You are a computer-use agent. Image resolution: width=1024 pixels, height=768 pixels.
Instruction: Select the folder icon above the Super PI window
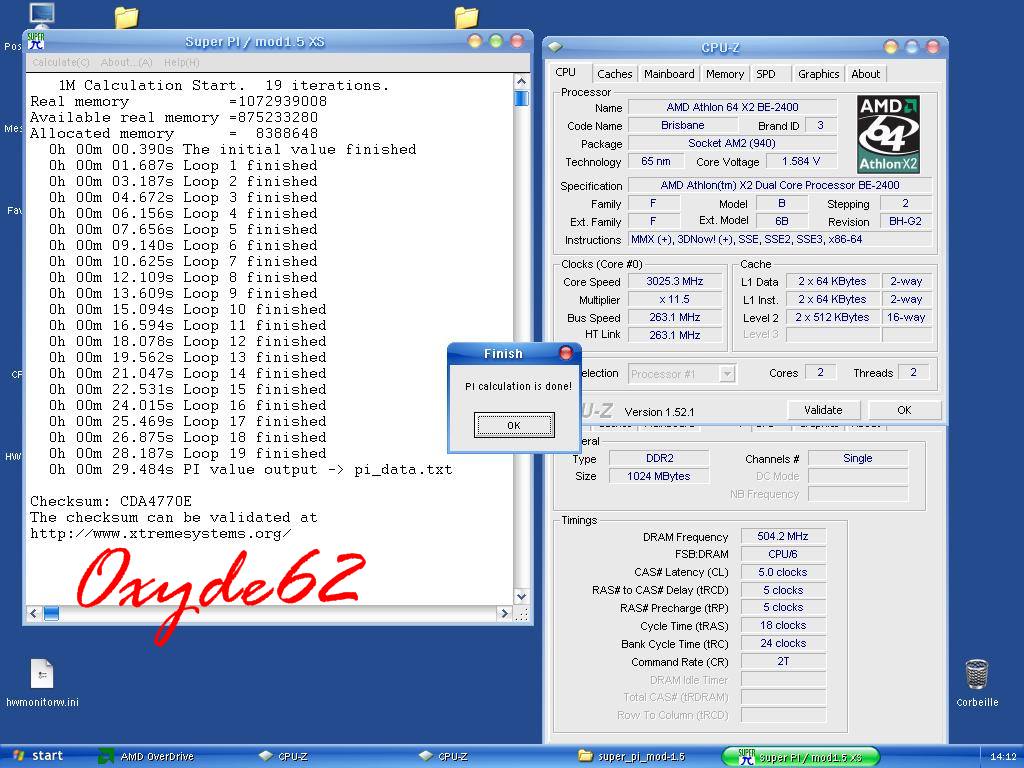point(126,17)
